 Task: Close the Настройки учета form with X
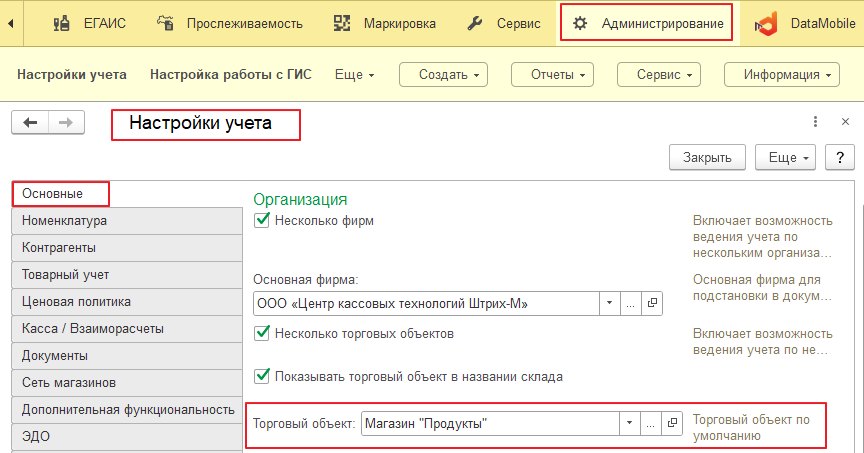click(x=845, y=122)
